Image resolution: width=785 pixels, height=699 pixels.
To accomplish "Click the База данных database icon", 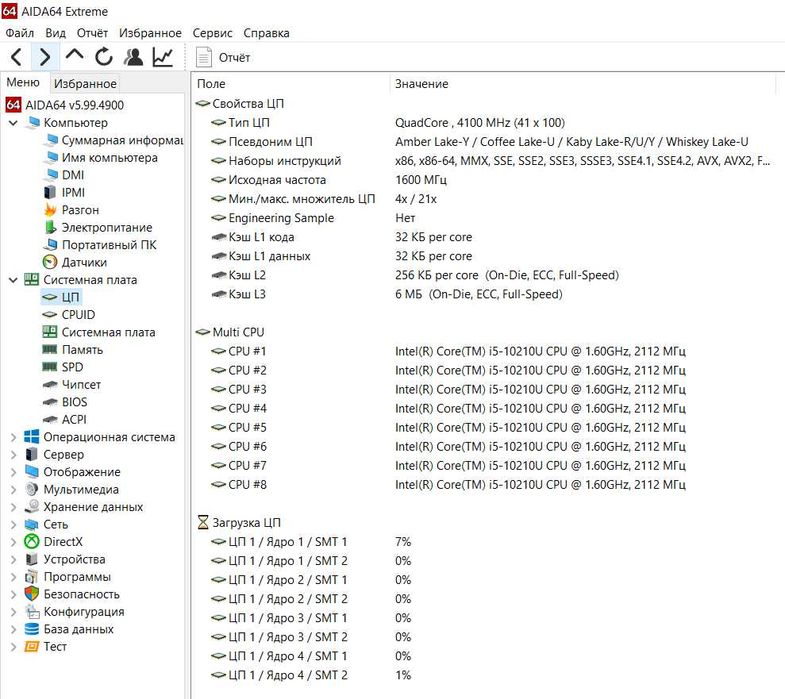I will (x=32, y=629).
